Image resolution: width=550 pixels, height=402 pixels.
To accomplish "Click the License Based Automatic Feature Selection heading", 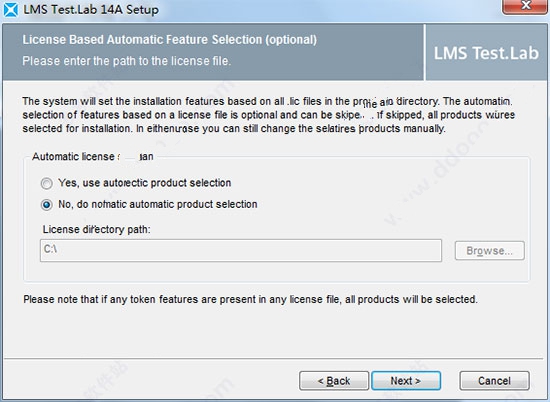I will click(169, 40).
